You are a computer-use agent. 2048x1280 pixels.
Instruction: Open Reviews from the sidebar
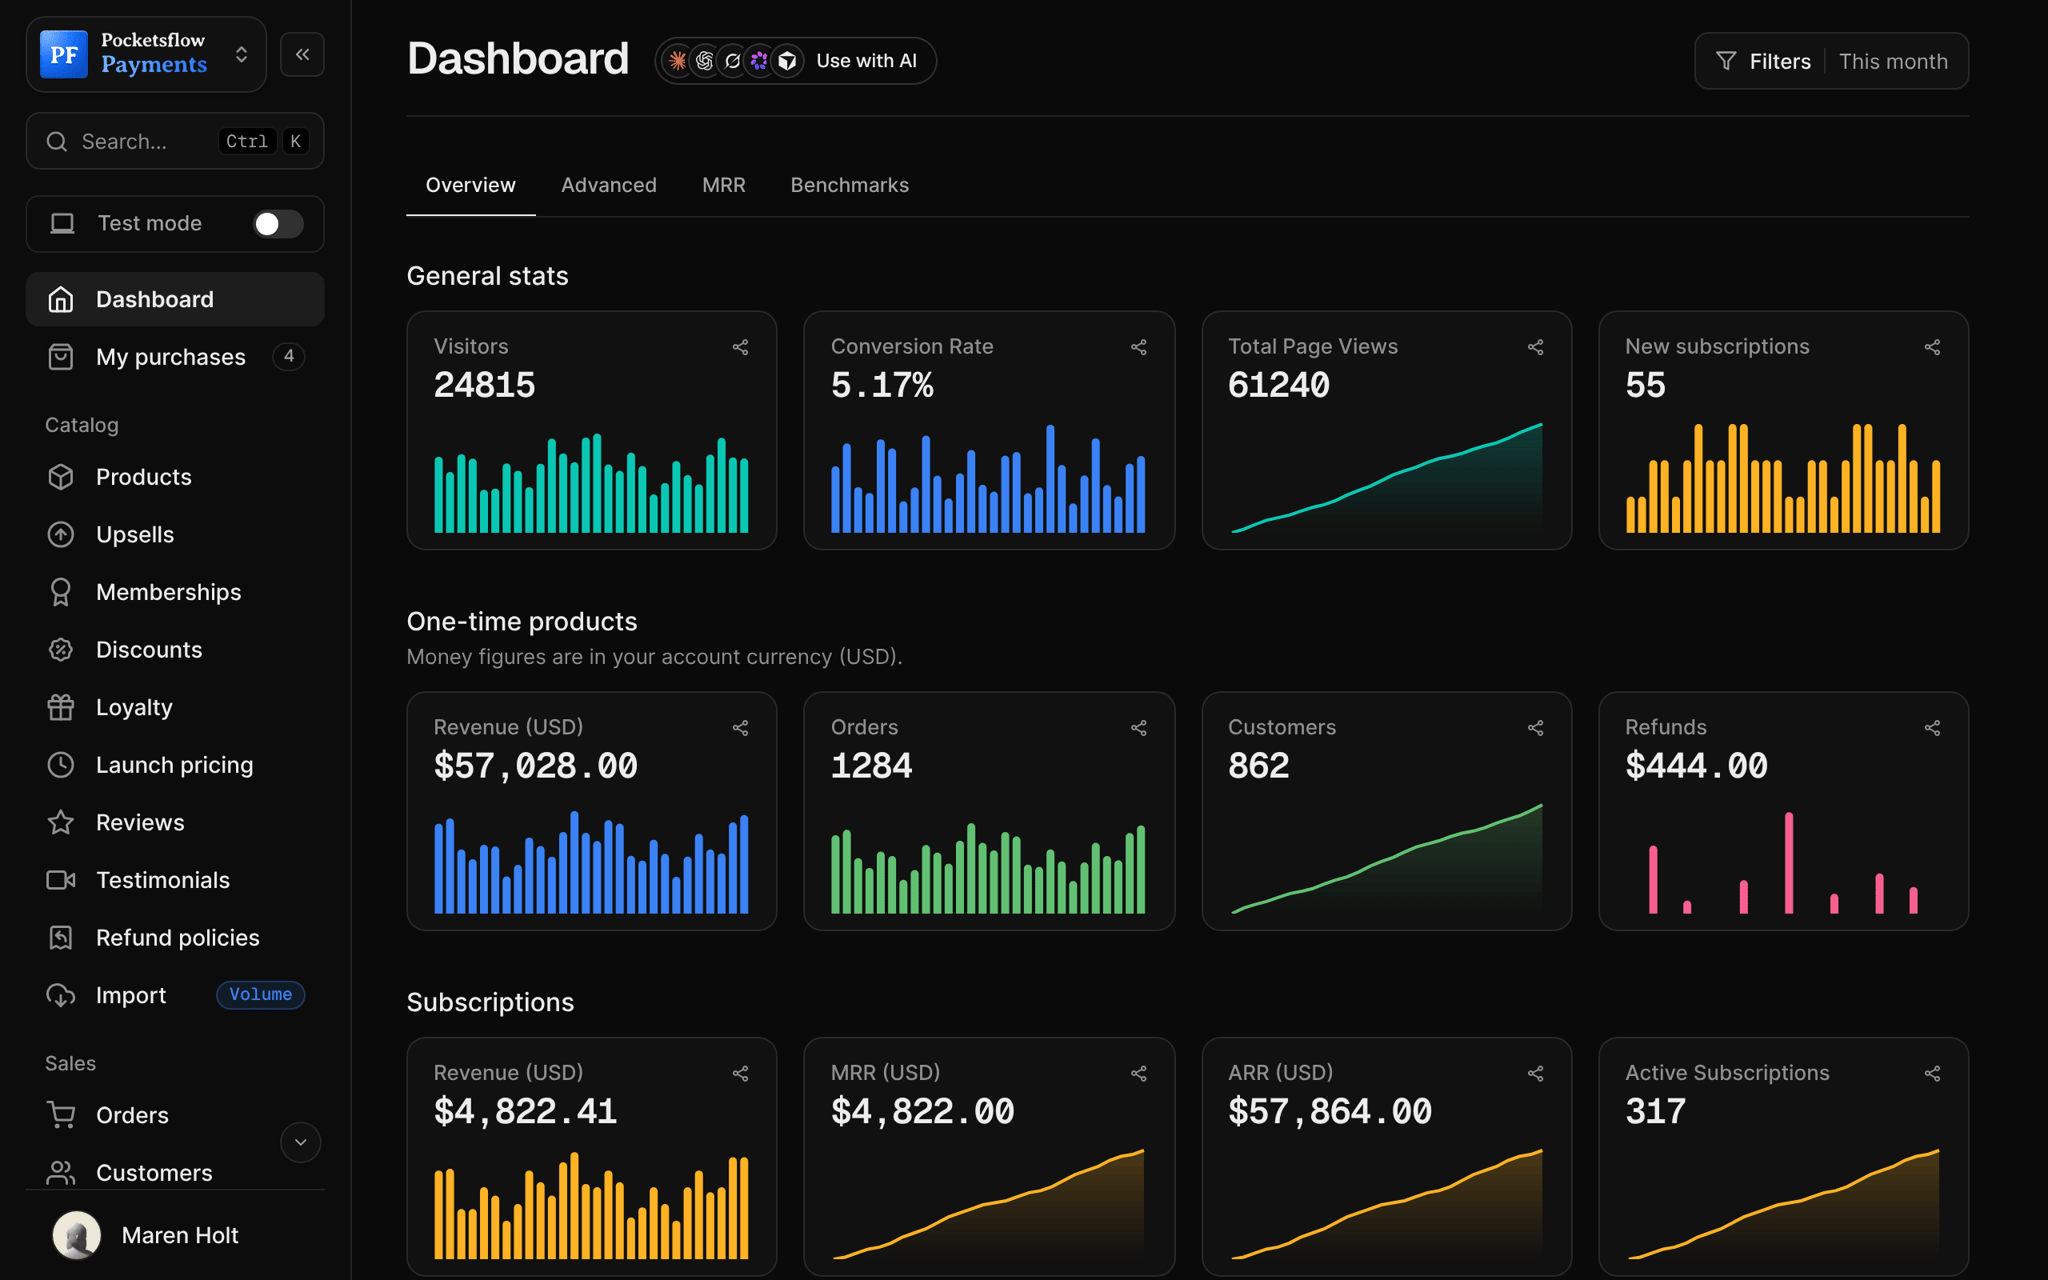coord(175,822)
